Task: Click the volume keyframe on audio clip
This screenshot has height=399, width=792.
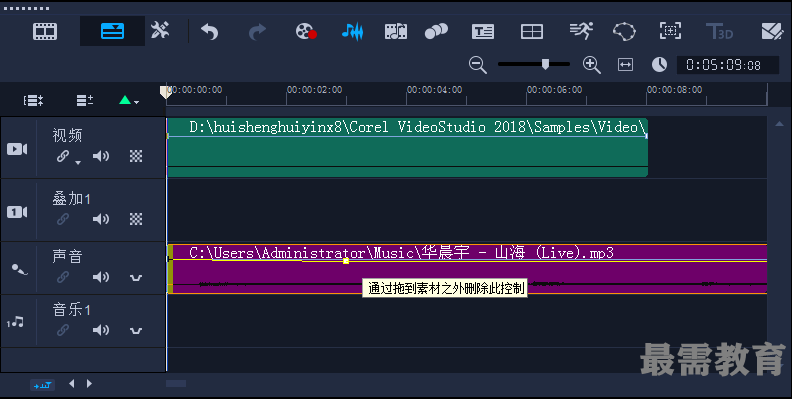Action: point(346,261)
